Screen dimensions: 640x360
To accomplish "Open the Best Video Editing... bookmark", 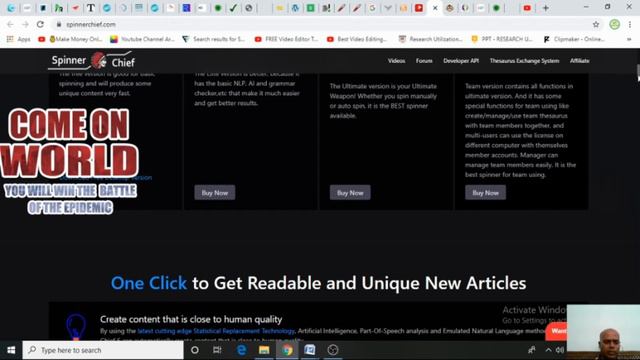I will point(357,39).
